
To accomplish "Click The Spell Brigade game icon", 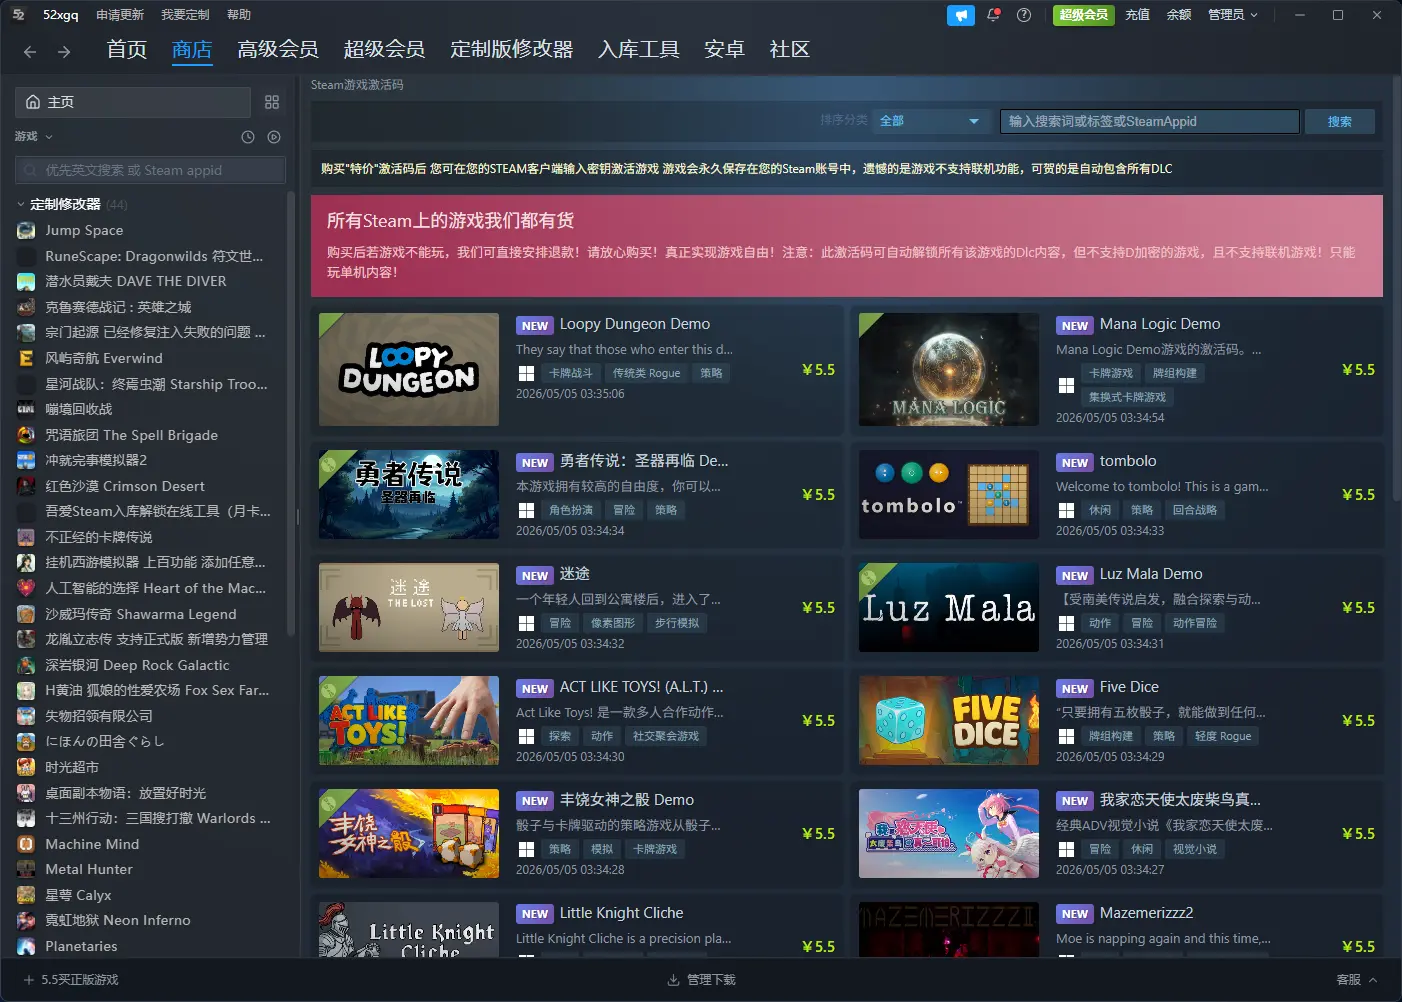I will [x=26, y=435].
